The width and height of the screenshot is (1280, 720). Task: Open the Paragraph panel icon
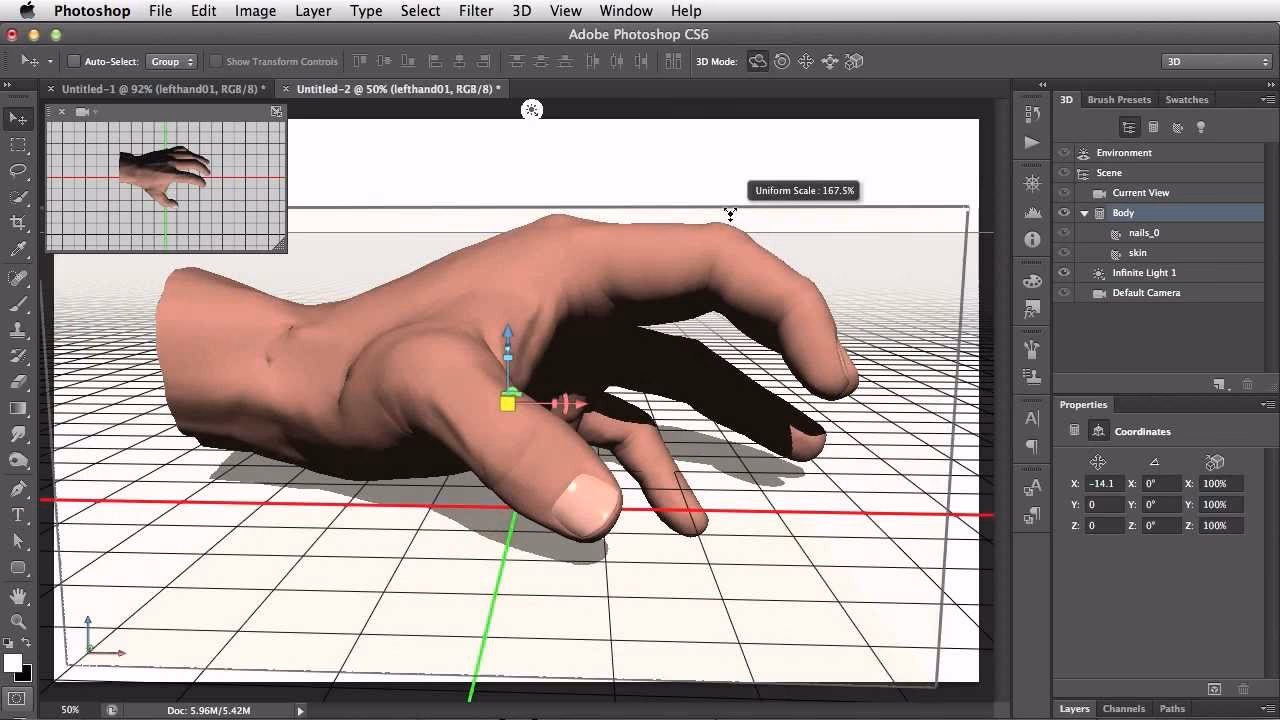click(x=1032, y=446)
